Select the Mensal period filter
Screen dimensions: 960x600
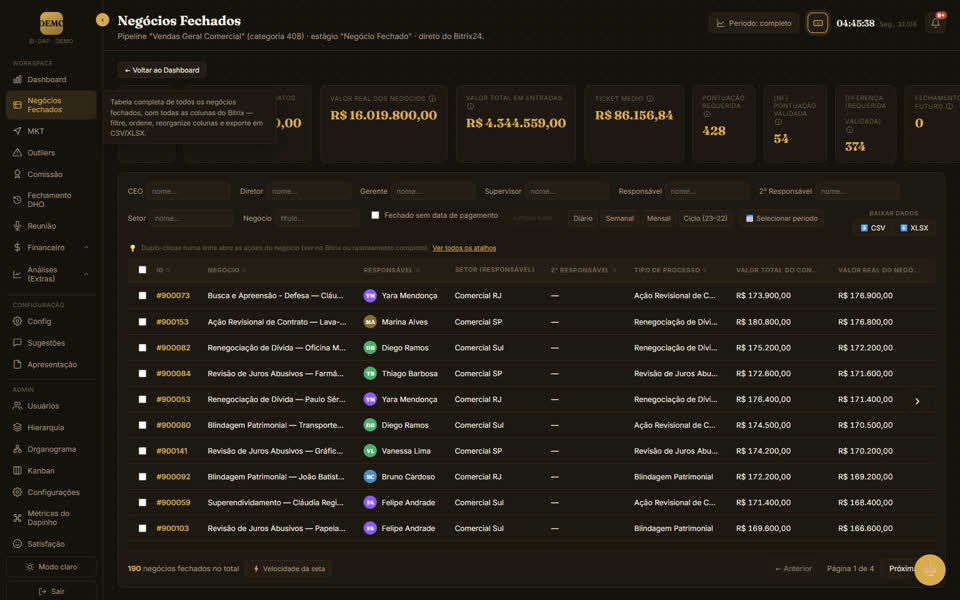[x=659, y=219]
